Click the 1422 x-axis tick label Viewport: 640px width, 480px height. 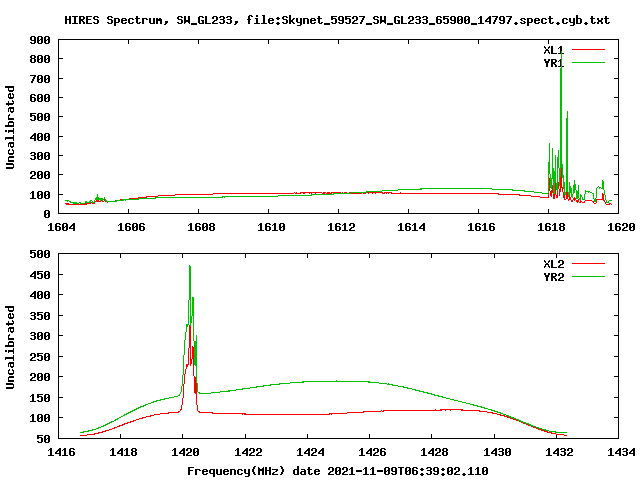coord(248,452)
